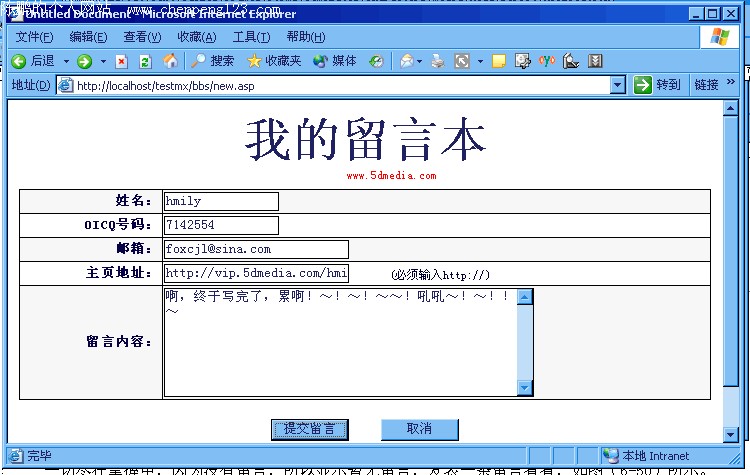Click the 转到 Go button
The height and width of the screenshot is (475, 750).
657,85
